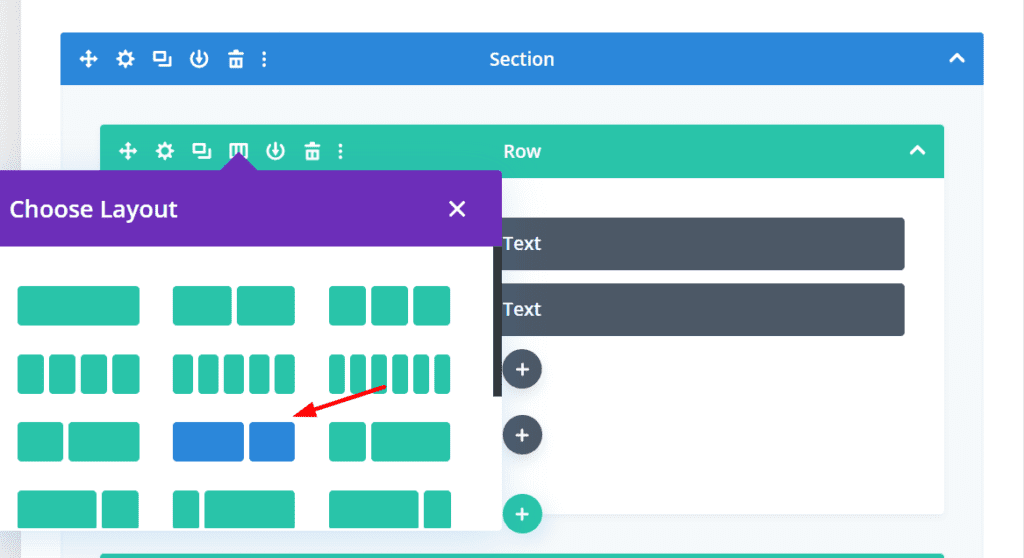
Task: Open Row settings gear
Action: tap(165, 152)
